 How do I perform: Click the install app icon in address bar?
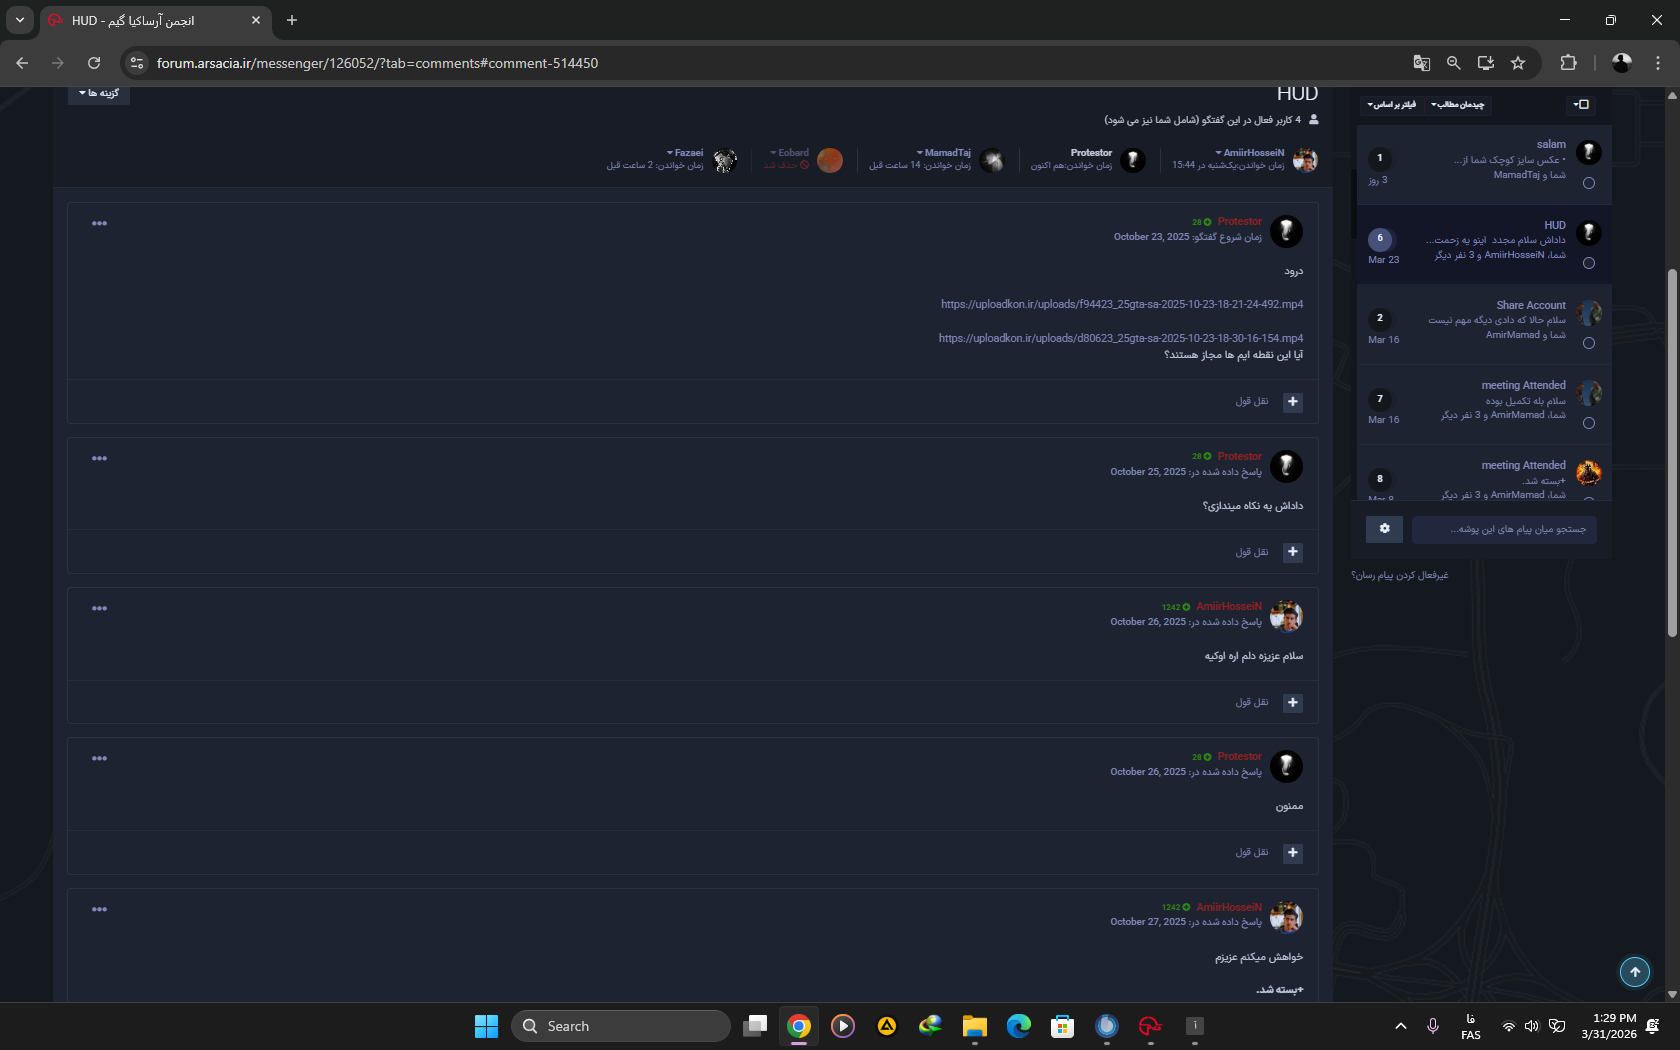pos(1486,63)
